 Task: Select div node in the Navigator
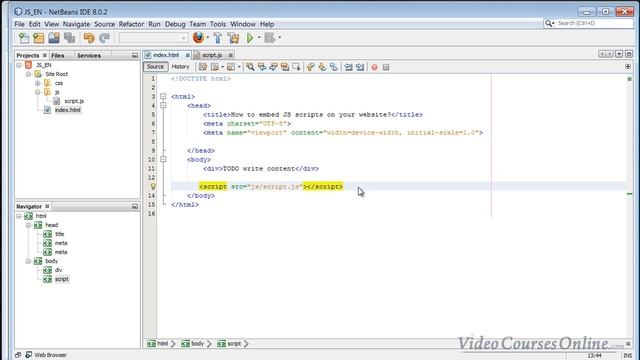pyautogui.click(x=58, y=270)
